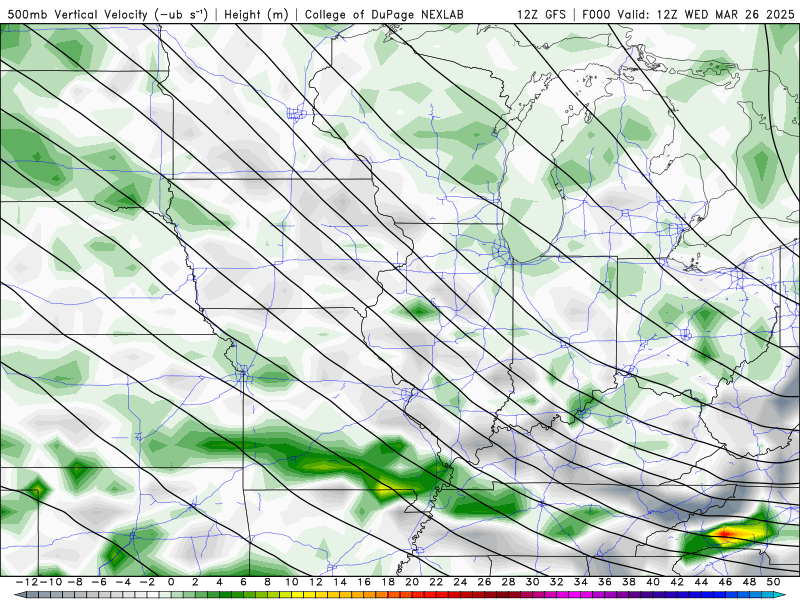Image resolution: width=800 pixels, height=600 pixels.
Task: Click the 14 value on the color scale
Action: 340,582
